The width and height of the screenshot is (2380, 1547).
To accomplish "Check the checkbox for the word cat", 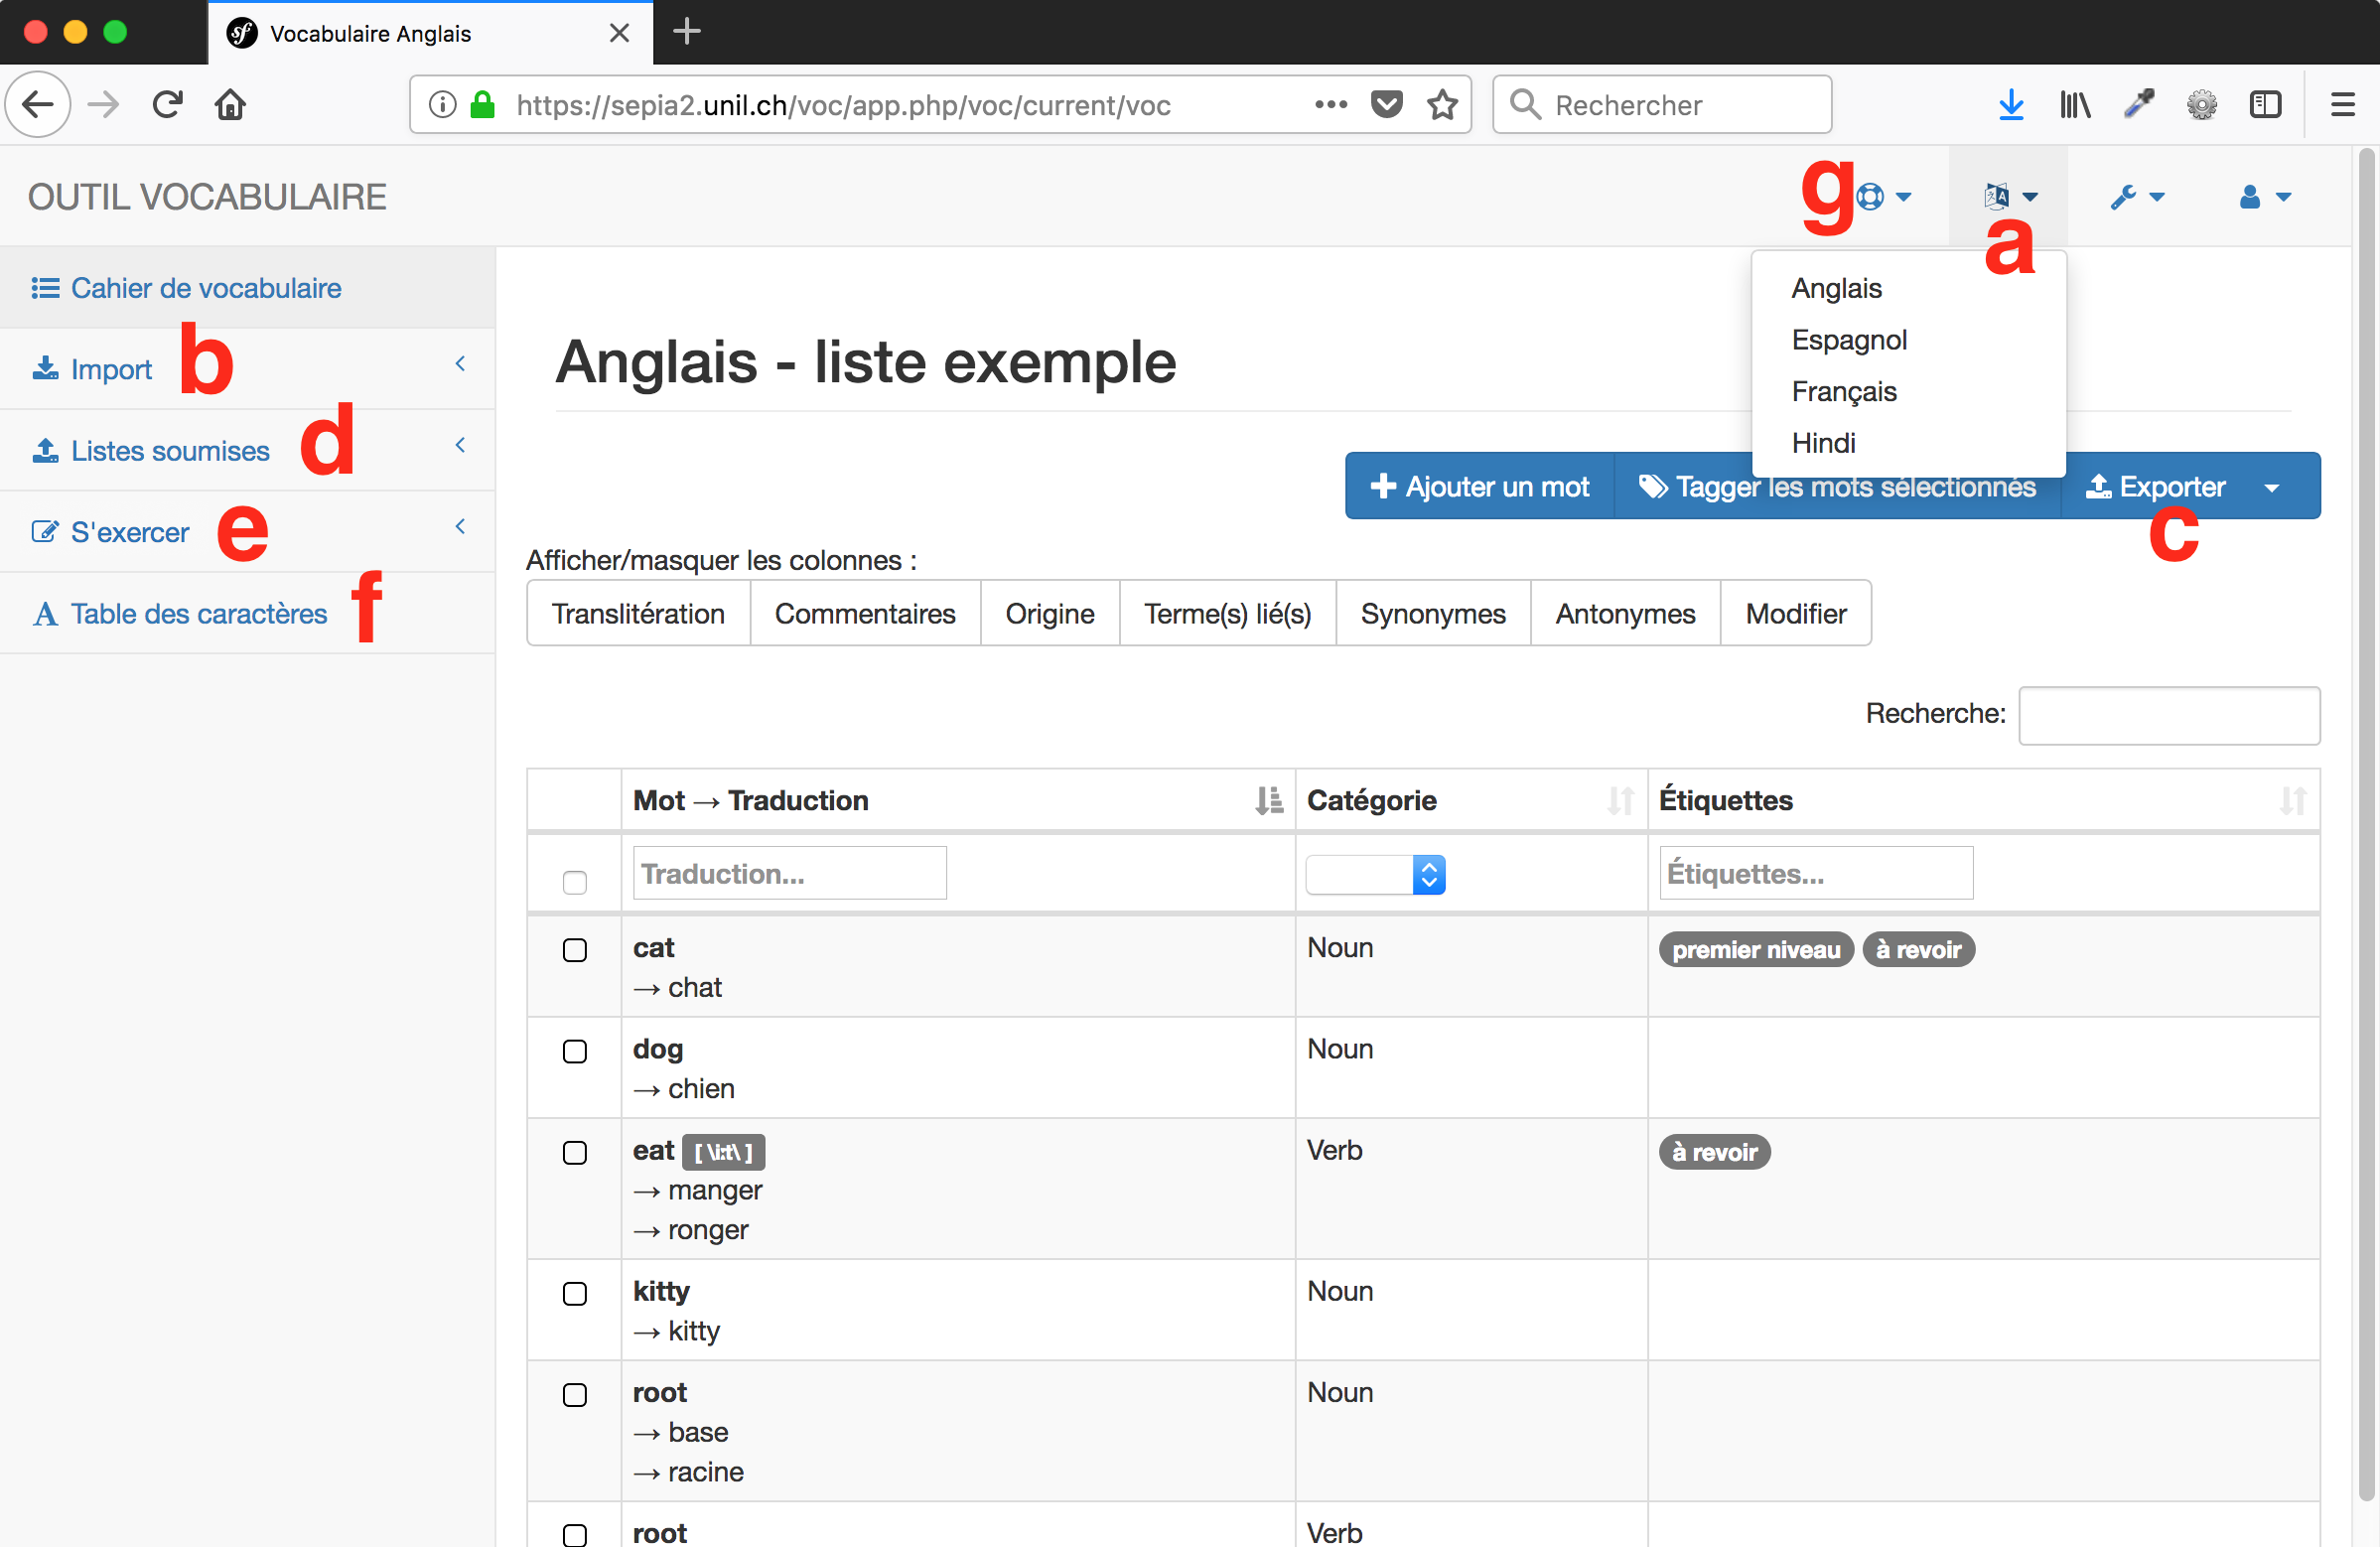I will coord(575,950).
